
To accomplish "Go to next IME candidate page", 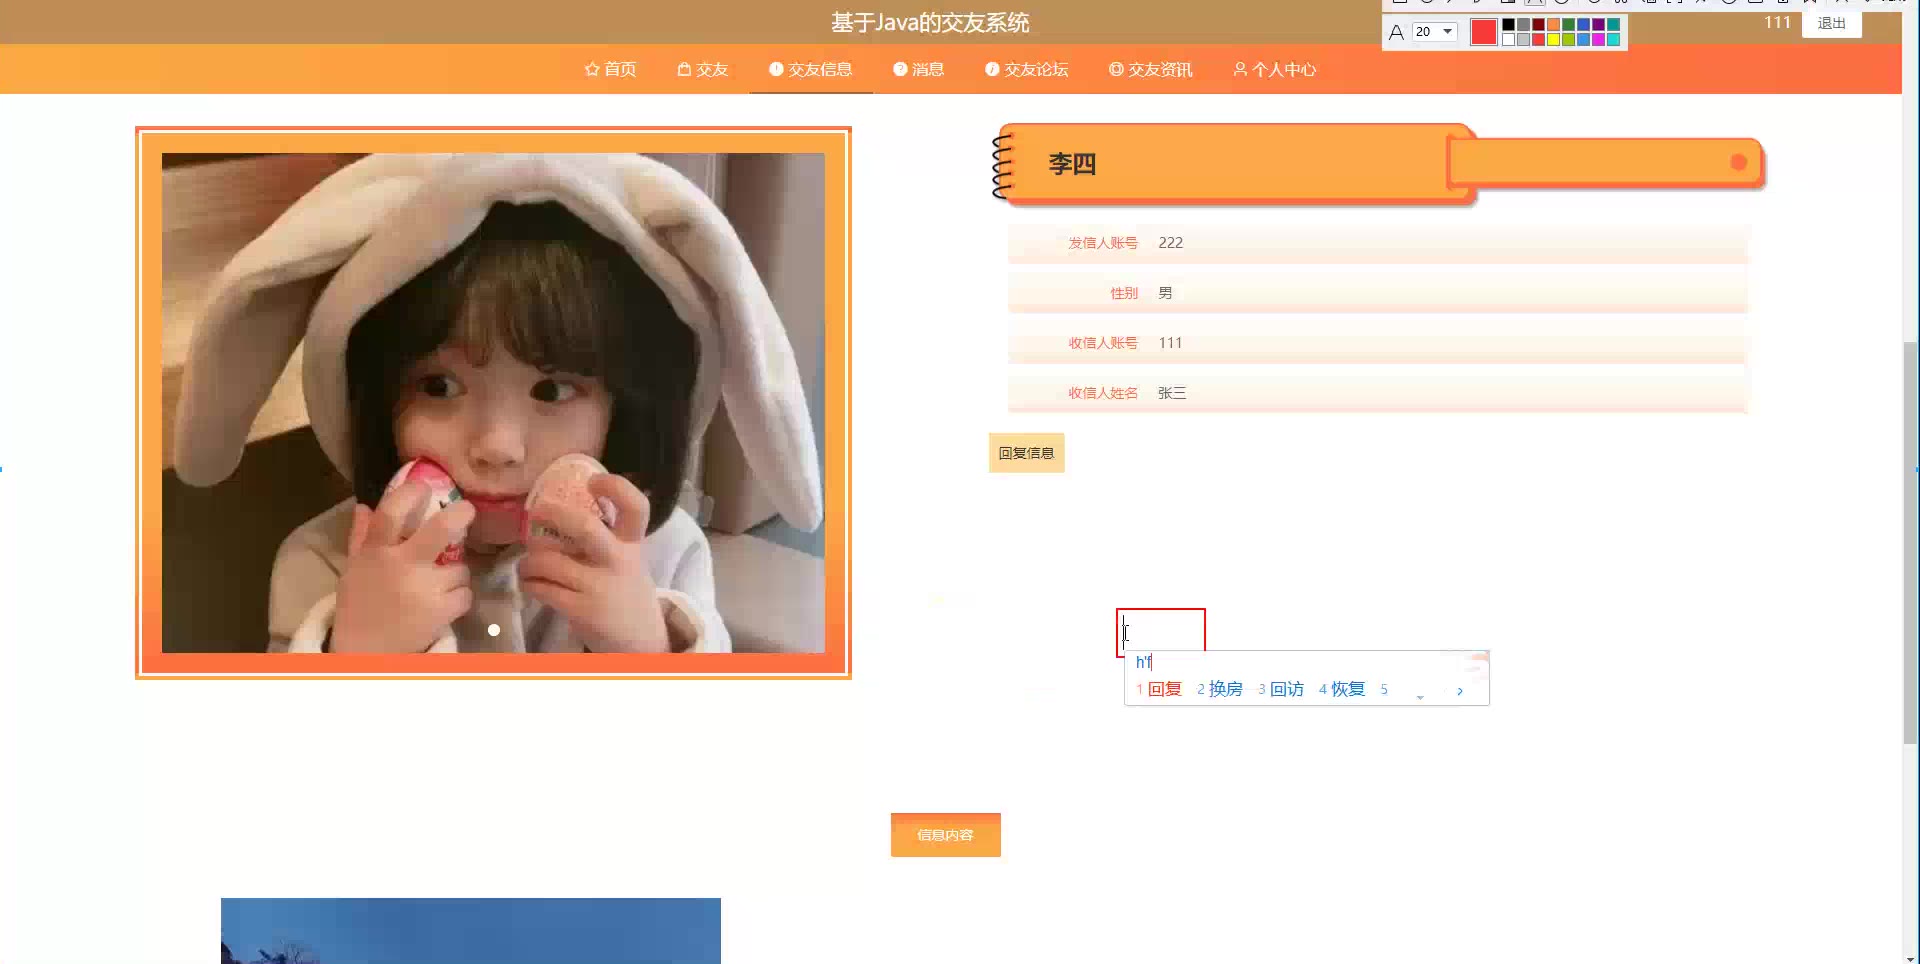I will pos(1460,690).
